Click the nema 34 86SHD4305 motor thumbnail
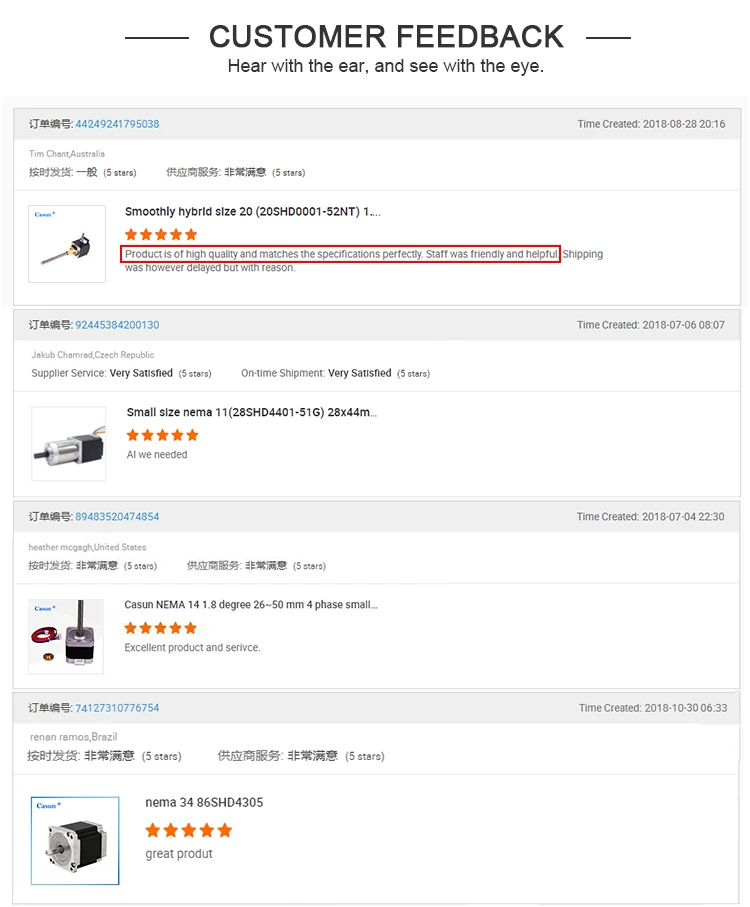The height and width of the screenshot is (907, 750). click(x=75, y=840)
